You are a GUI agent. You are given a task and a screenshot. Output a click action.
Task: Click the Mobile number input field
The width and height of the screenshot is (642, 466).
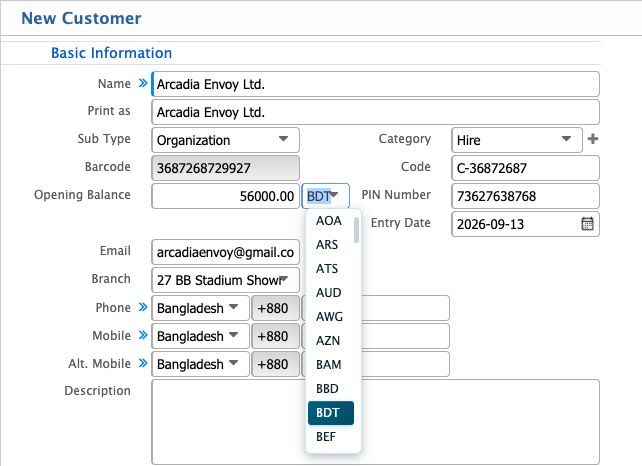(x=405, y=336)
